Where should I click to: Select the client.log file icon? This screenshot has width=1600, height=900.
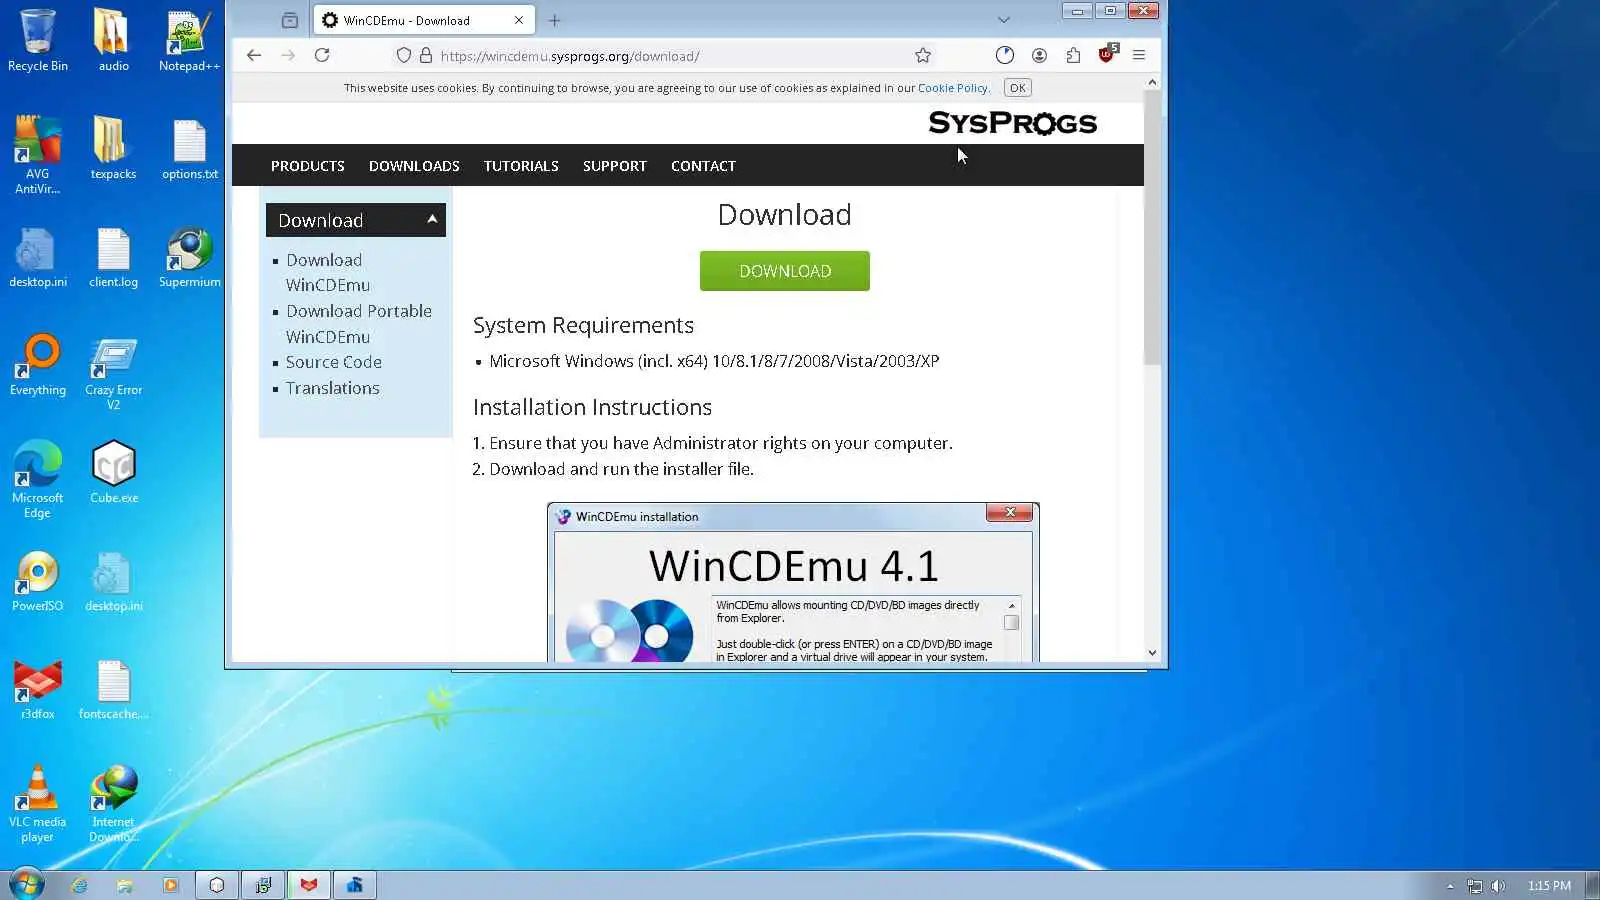[113, 257]
